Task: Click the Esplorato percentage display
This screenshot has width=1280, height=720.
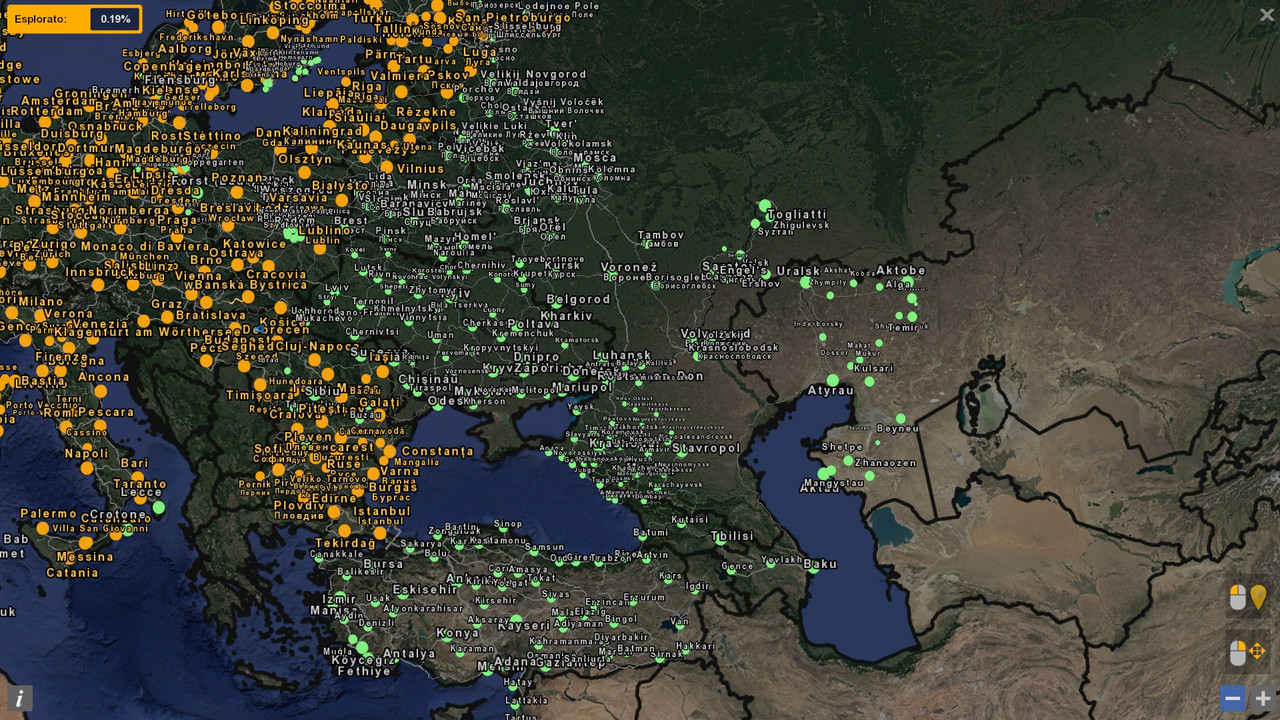Action: tap(118, 17)
